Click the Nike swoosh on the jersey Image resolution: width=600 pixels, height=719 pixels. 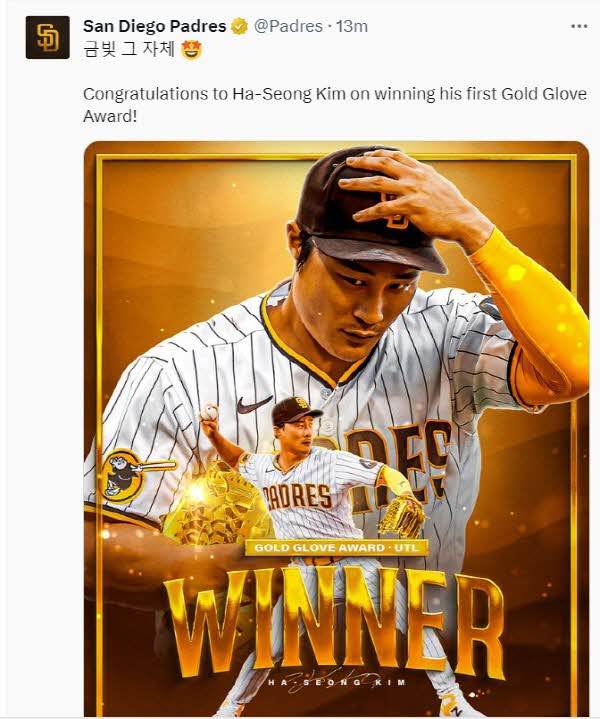(254, 404)
